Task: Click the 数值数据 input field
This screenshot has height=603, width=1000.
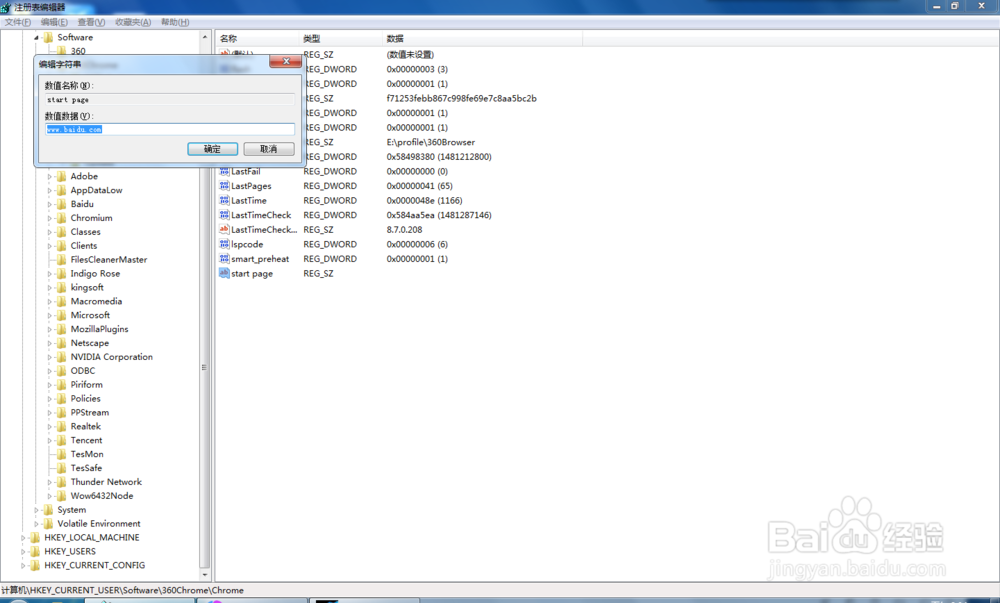Action: (170, 129)
